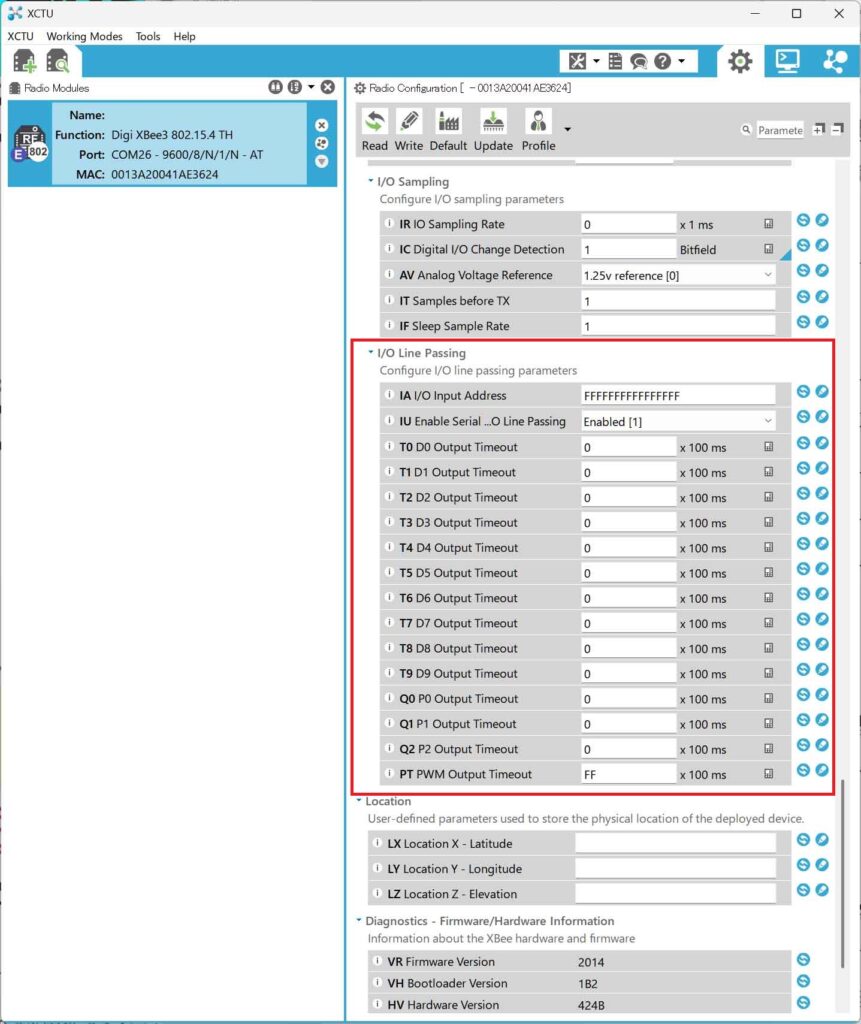Viewport: 861px width, 1024px height.
Task: Read radio settings from module
Action: coord(375,131)
